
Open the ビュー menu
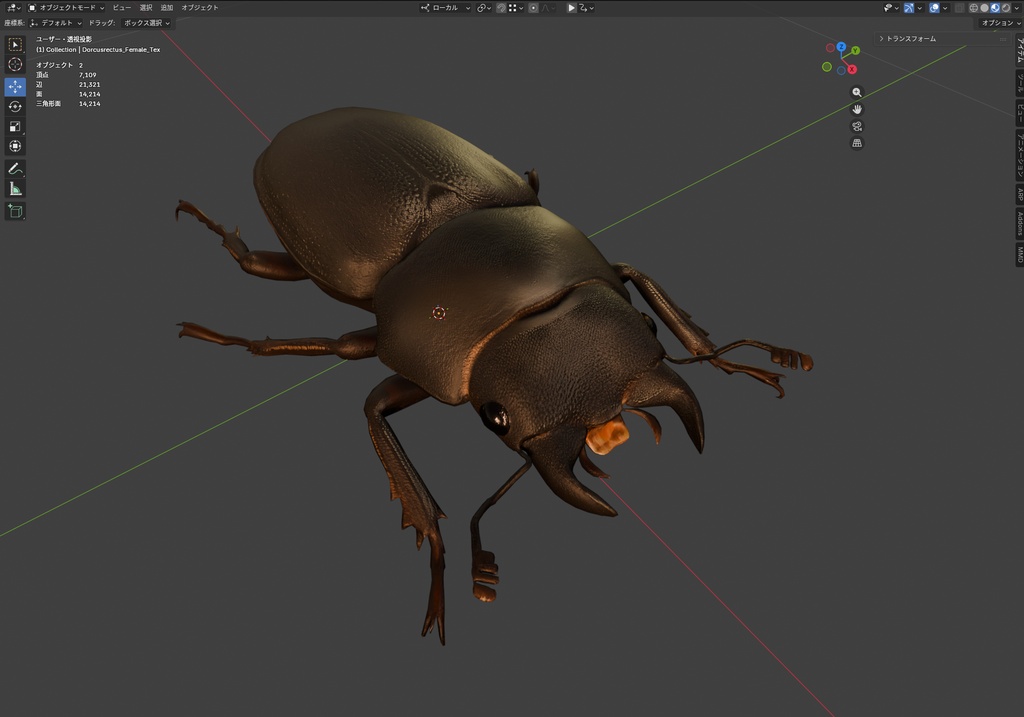121,8
